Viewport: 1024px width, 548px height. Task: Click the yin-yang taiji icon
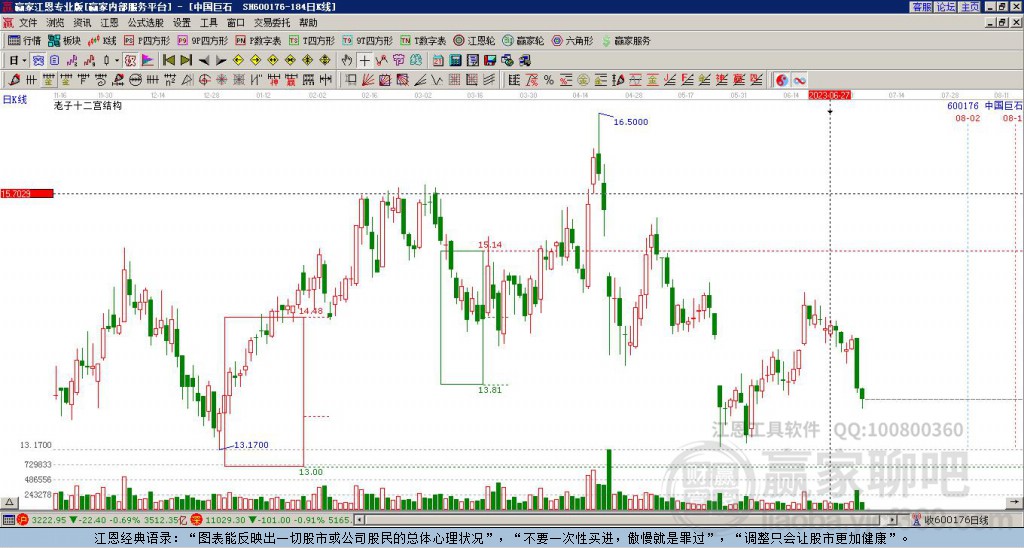[782, 80]
